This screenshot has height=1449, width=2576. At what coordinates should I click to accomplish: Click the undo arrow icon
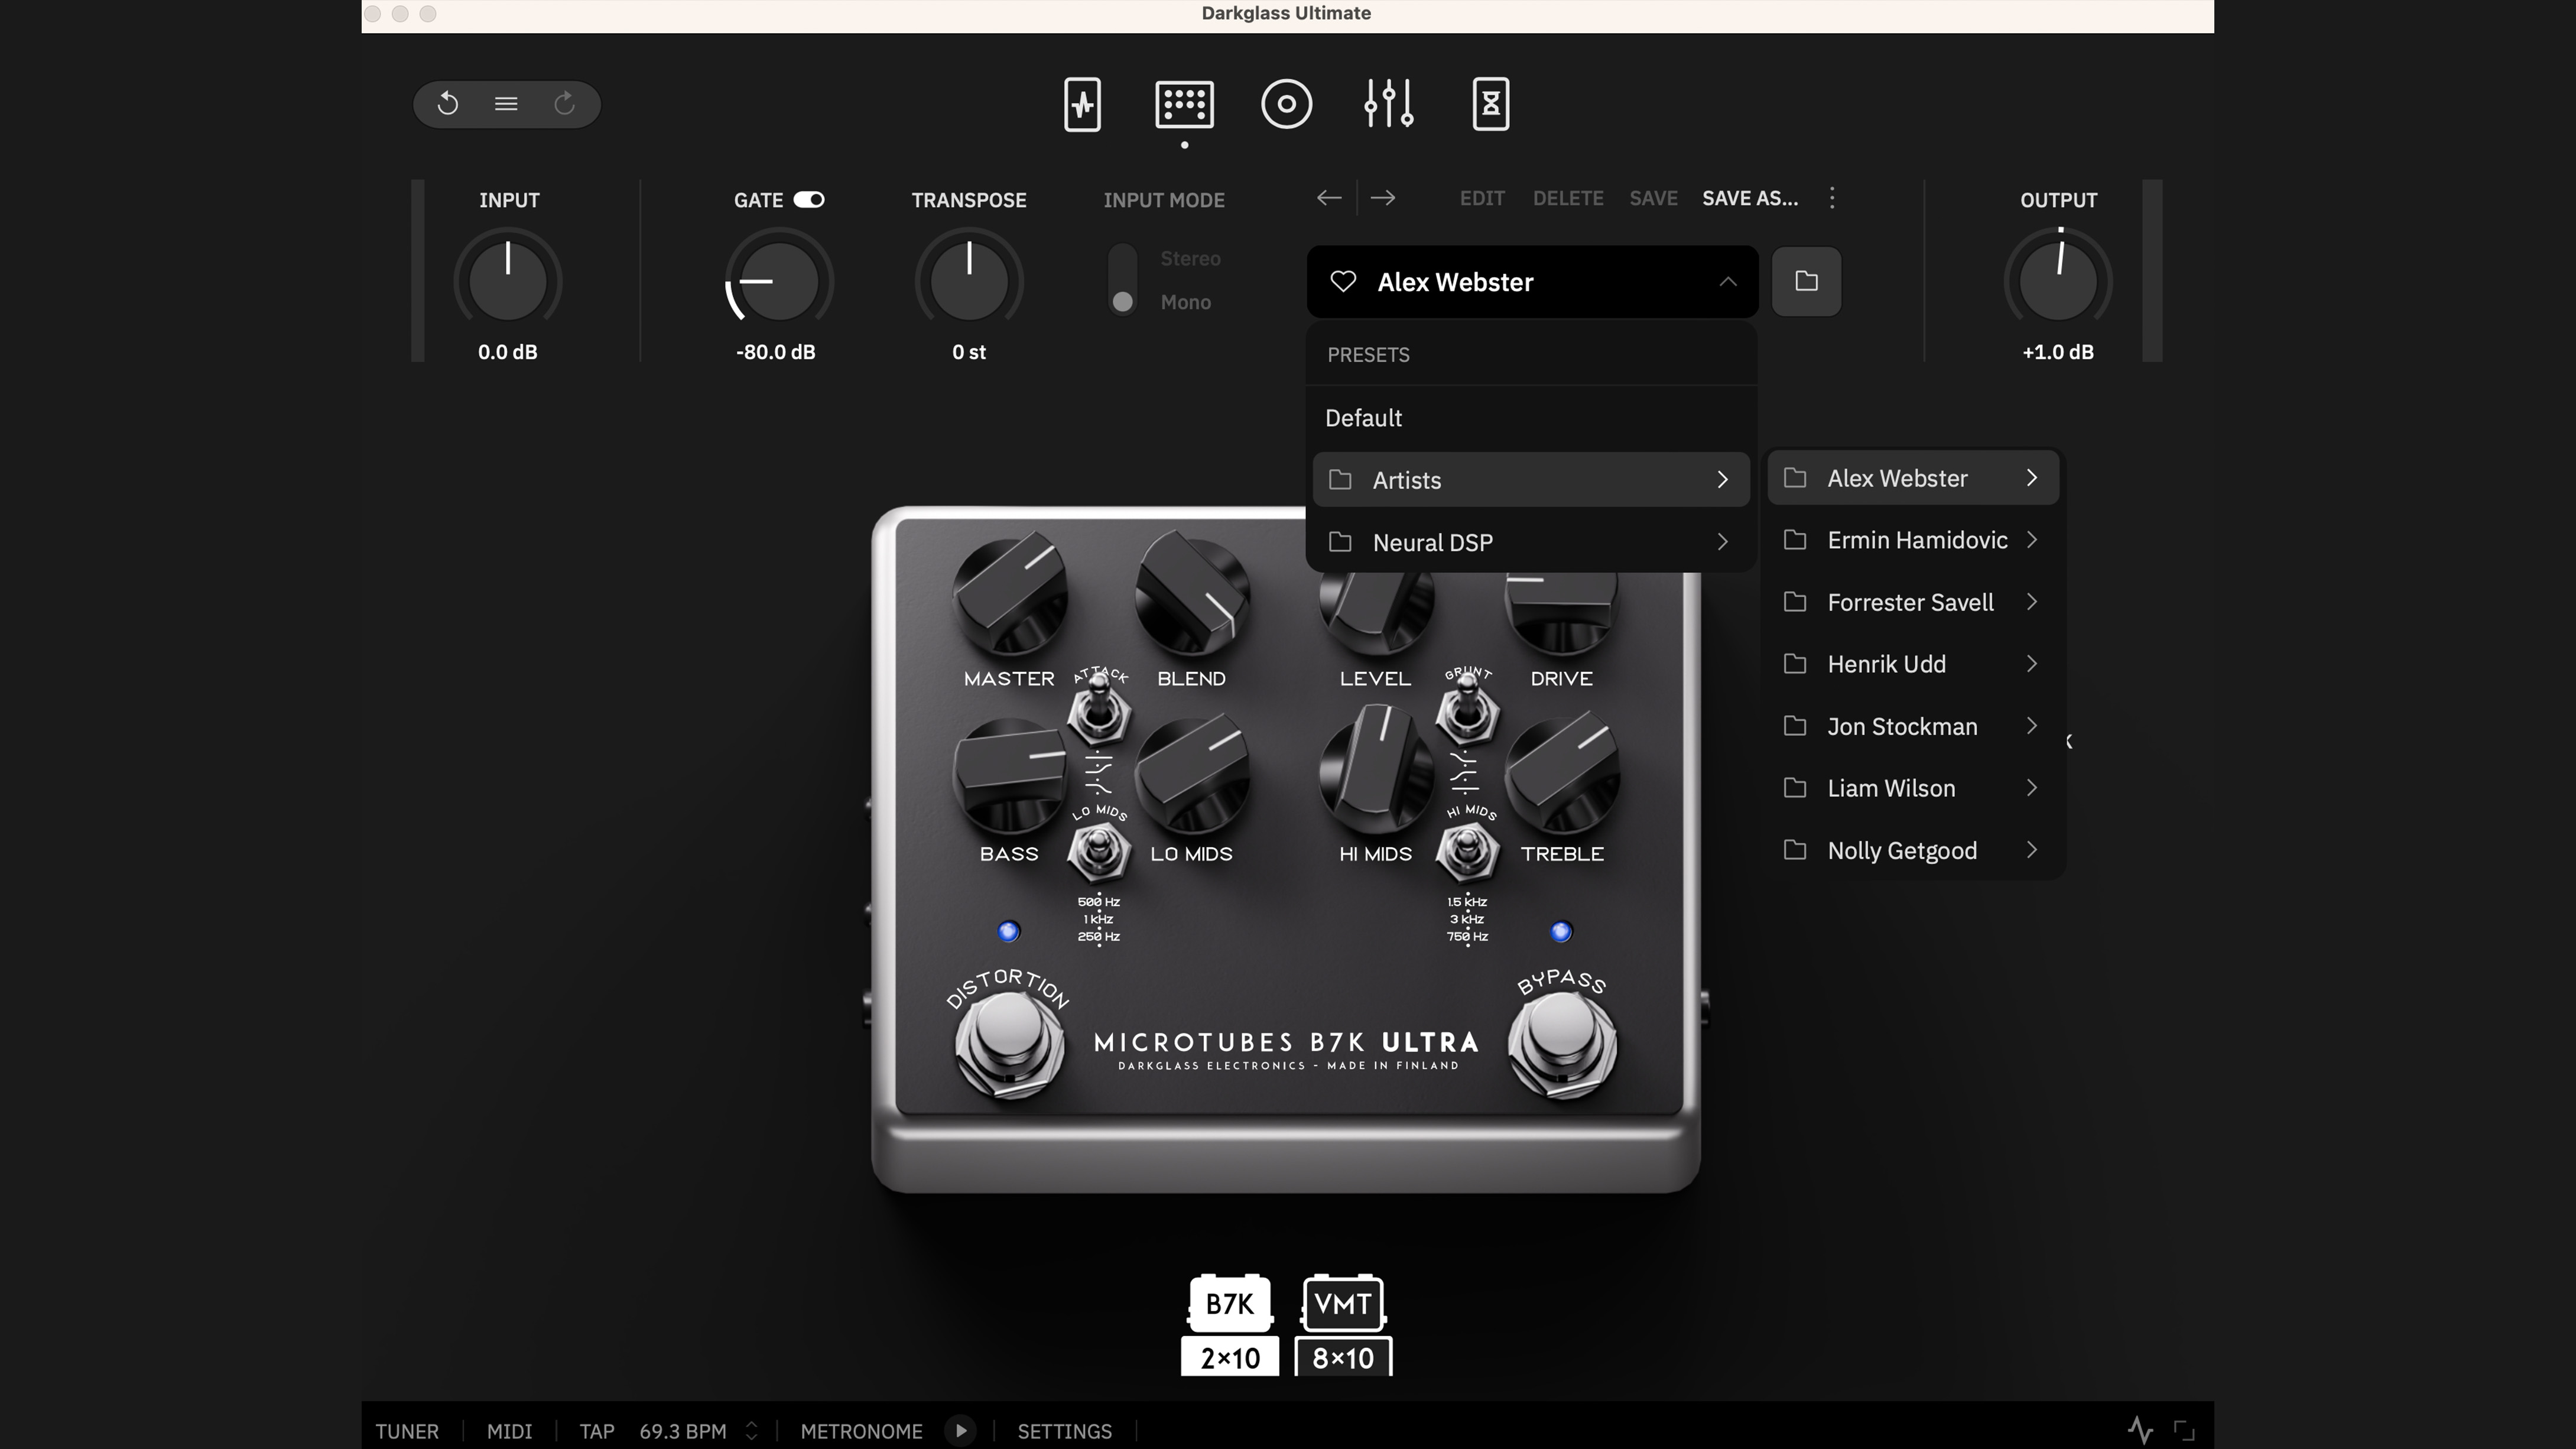pos(447,103)
